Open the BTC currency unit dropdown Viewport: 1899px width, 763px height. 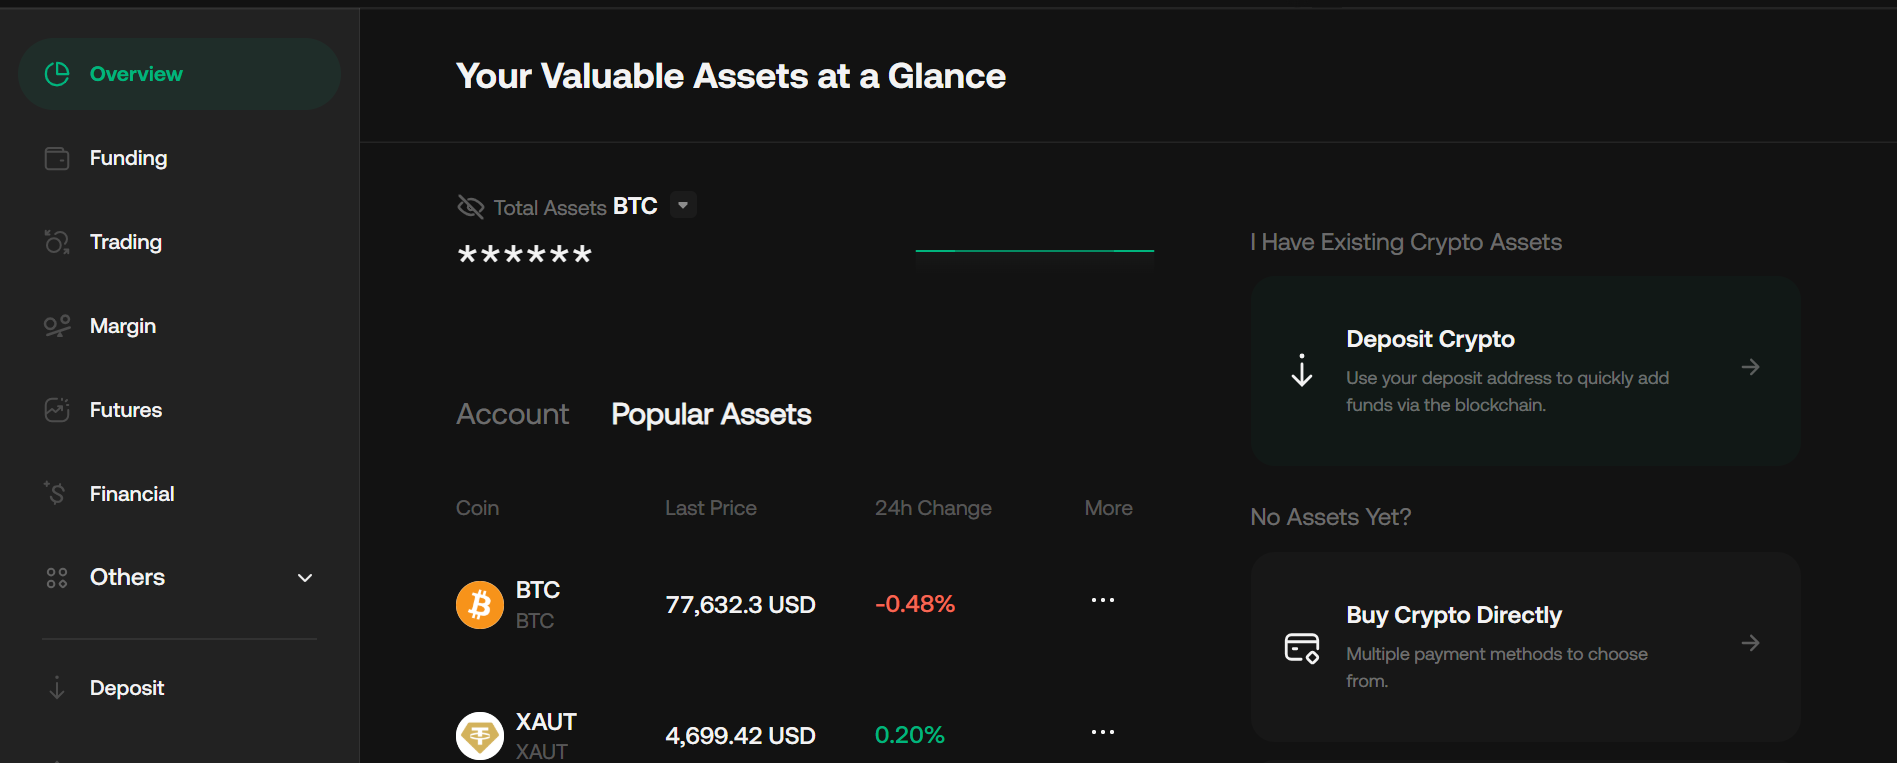point(683,205)
